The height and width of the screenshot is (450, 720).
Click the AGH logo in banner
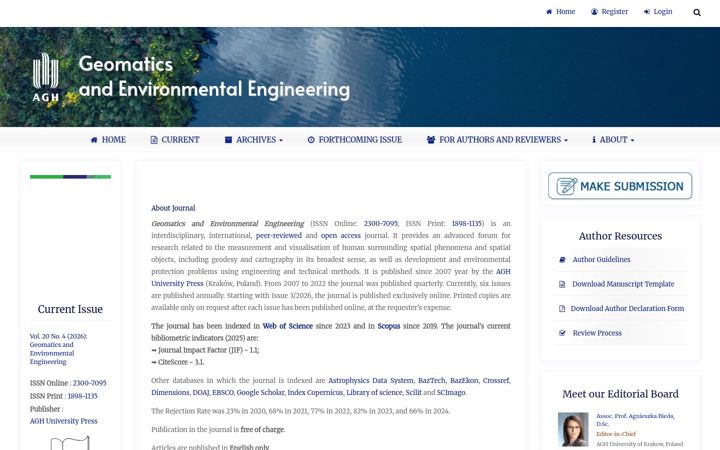(45, 77)
